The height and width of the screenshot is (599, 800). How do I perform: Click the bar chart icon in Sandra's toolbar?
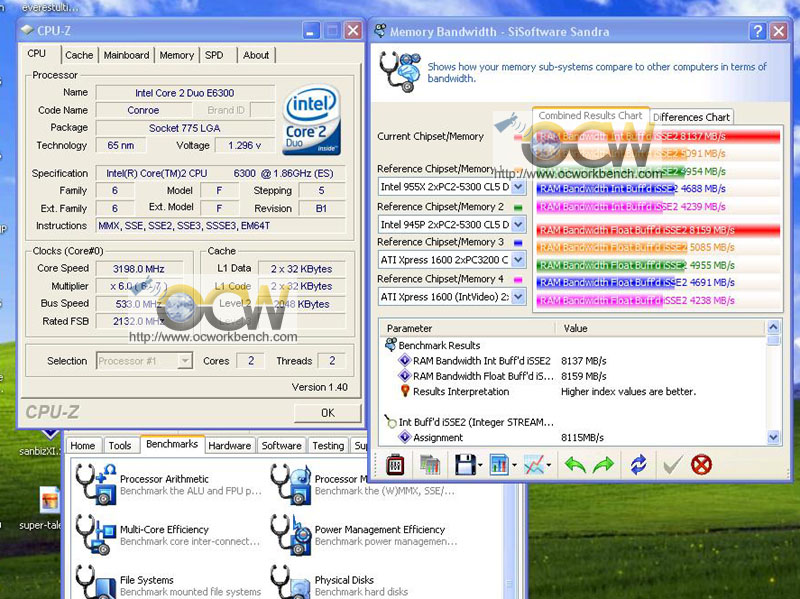pos(498,464)
